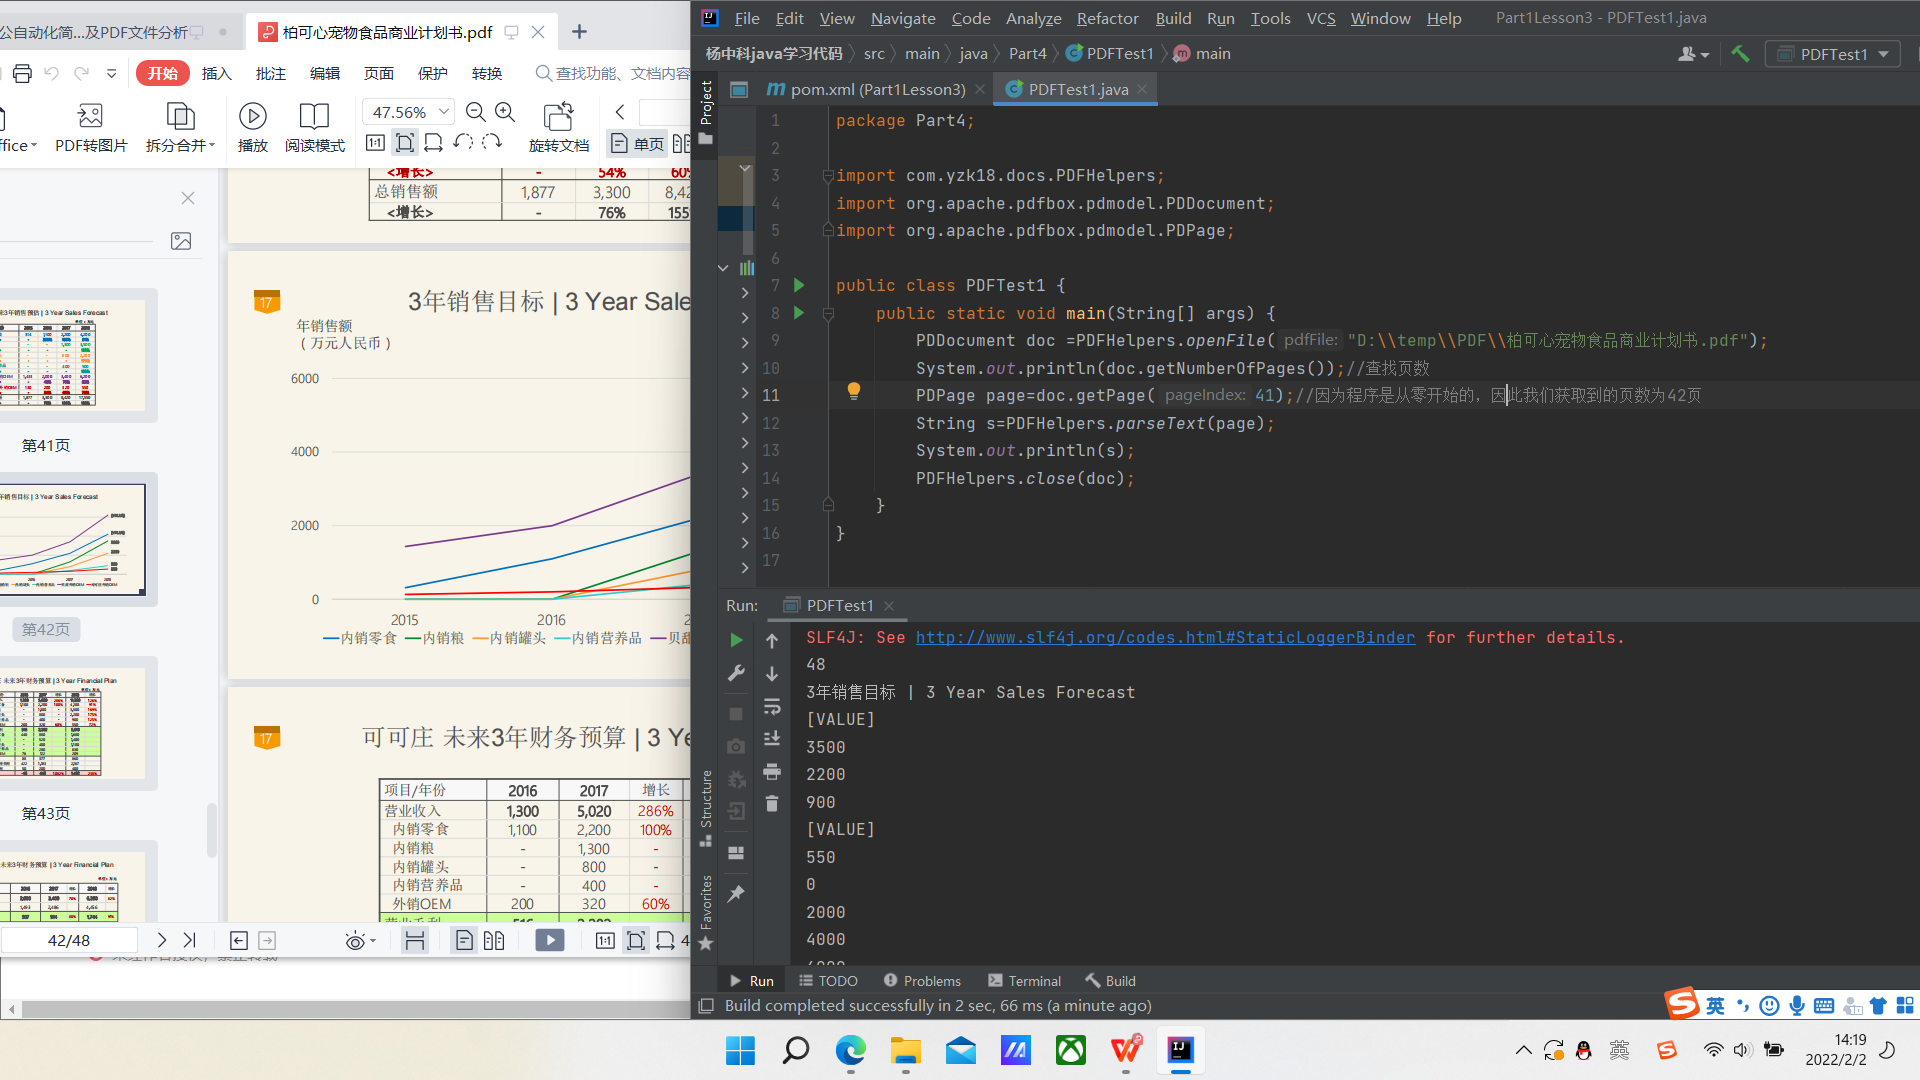1920x1080 pixels.
Task: Run main using the gutter green arrow
Action: [x=798, y=313]
